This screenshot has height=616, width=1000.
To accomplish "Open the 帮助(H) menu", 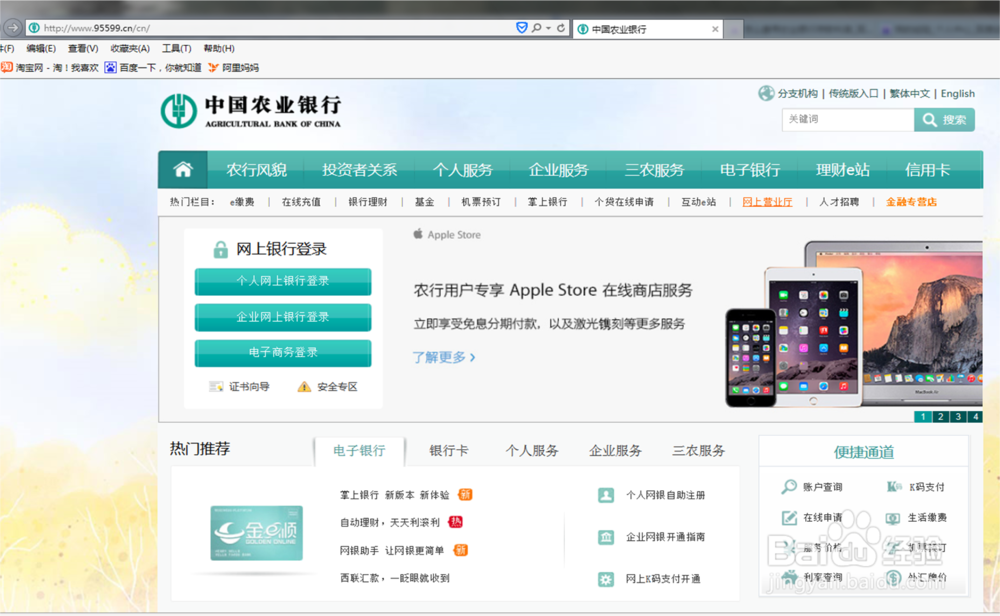I will 219,48.
